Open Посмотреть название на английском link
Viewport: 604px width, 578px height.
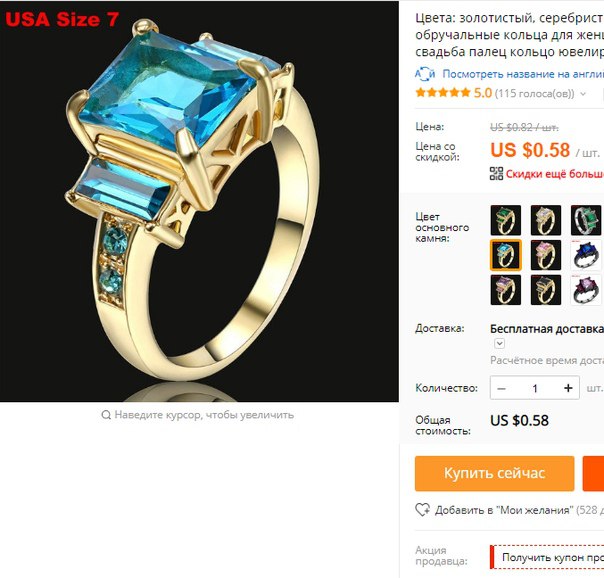point(523,74)
